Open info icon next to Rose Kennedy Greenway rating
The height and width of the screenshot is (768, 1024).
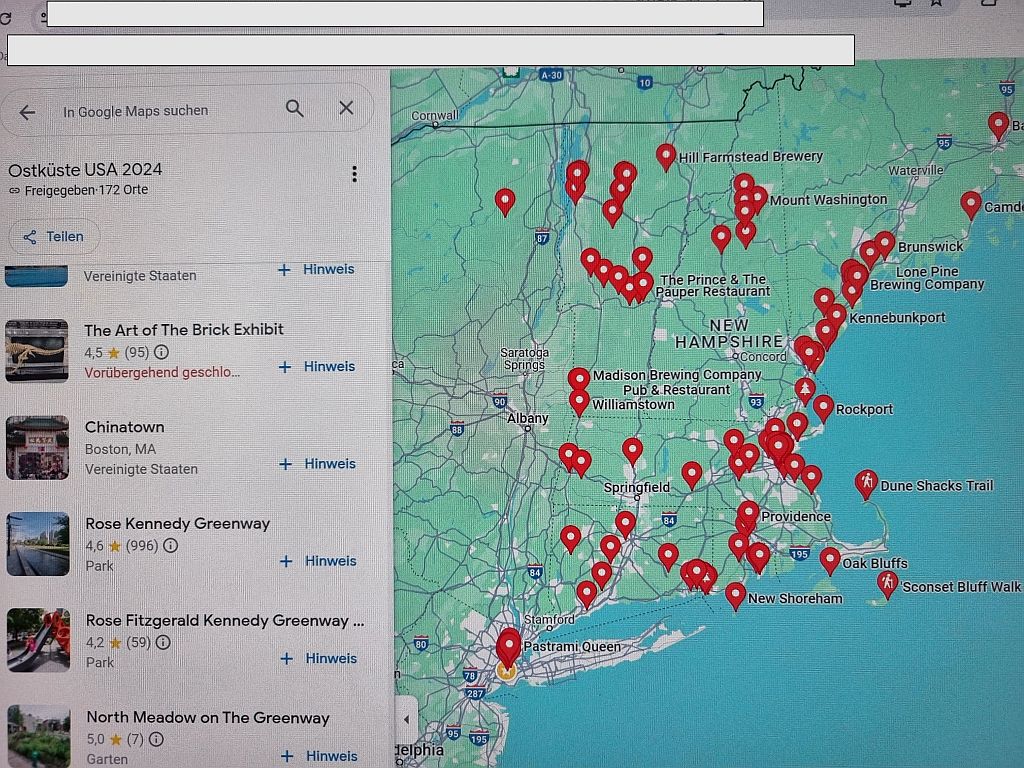[171, 546]
